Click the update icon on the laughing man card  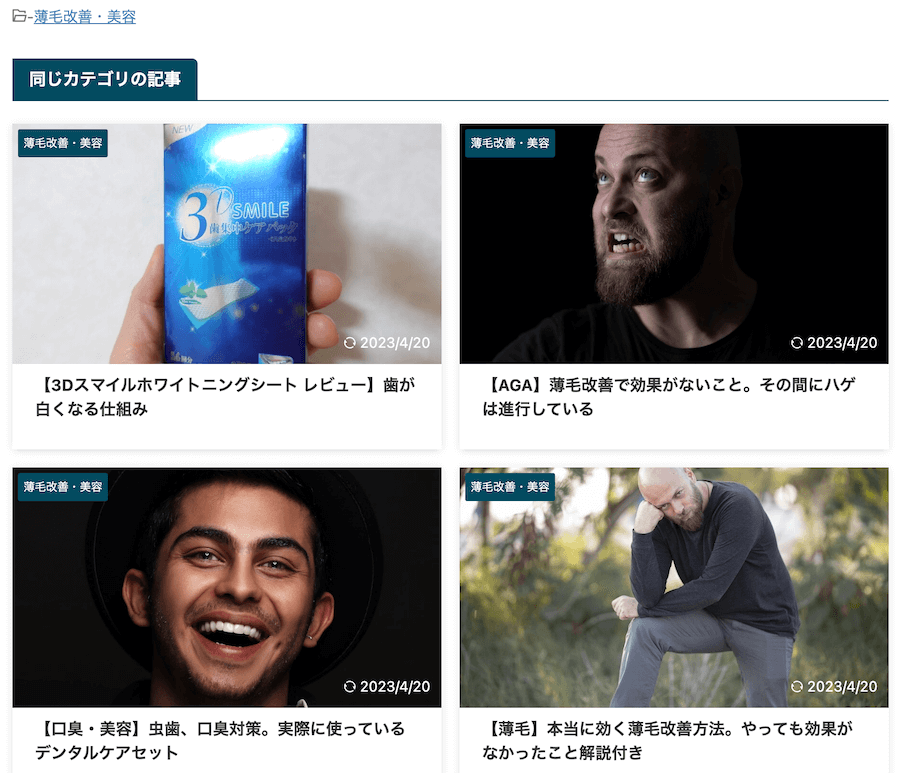click(x=350, y=686)
